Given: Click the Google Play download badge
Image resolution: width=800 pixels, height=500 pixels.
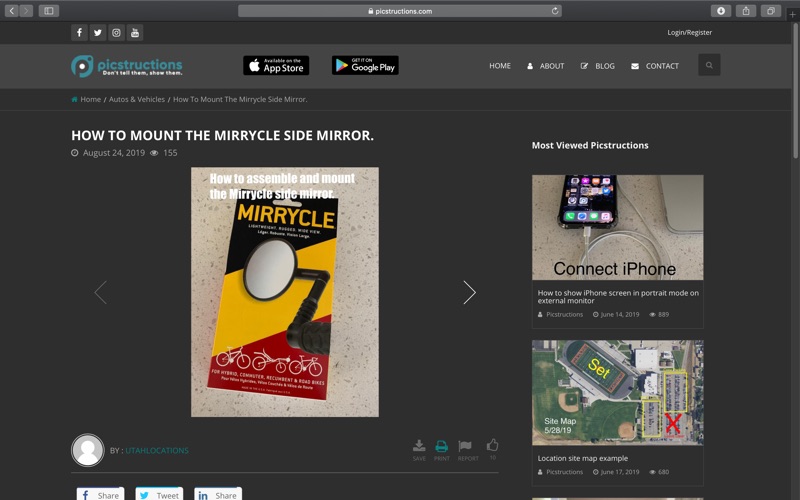Looking at the screenshot, I should (365, 65).
